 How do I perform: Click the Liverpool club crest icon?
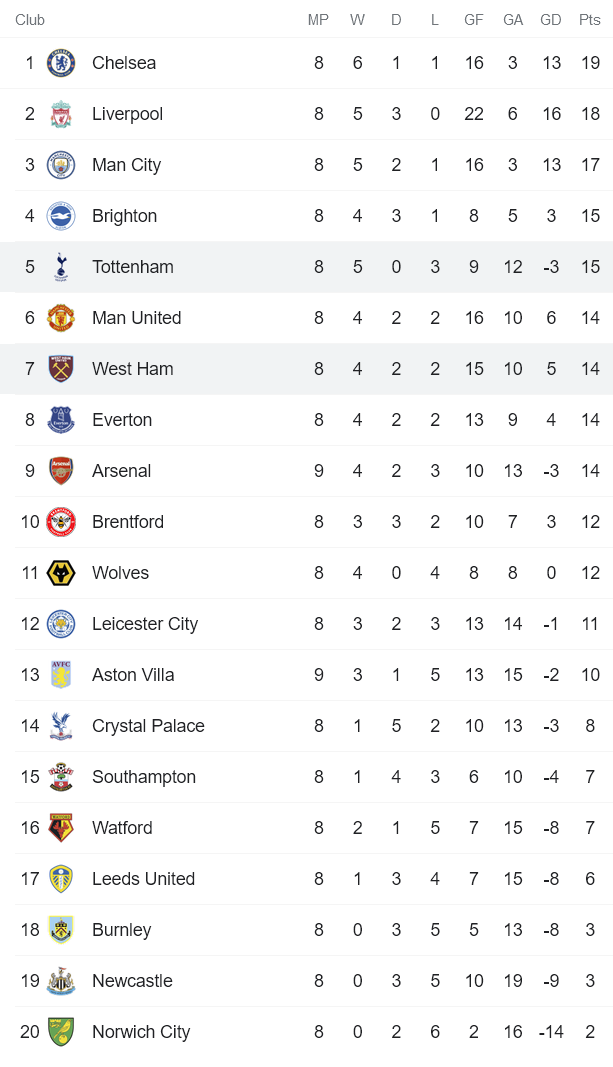(x=61, y=114)
